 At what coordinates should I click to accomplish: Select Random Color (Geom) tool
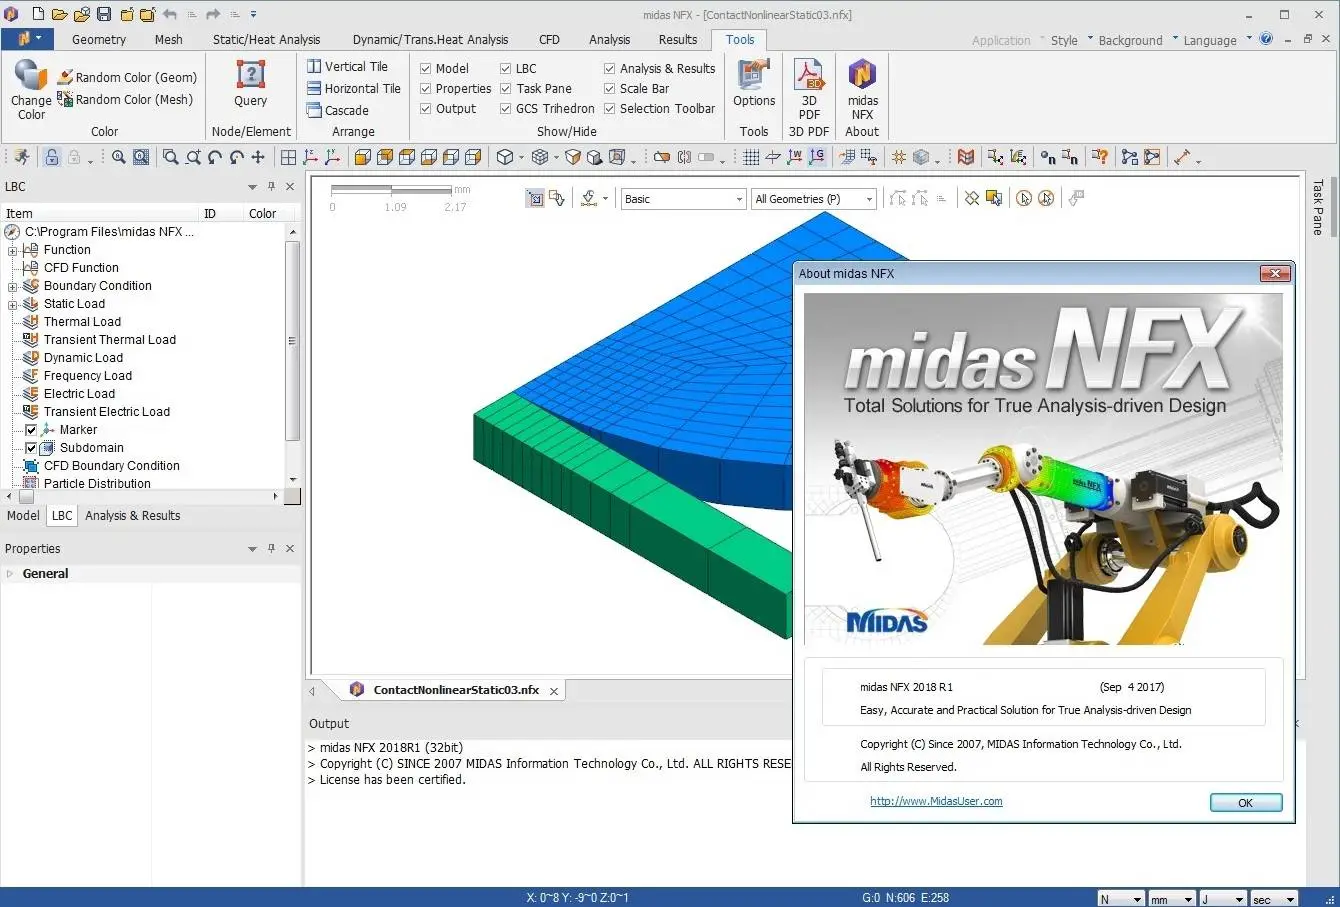tap(127, 77)
